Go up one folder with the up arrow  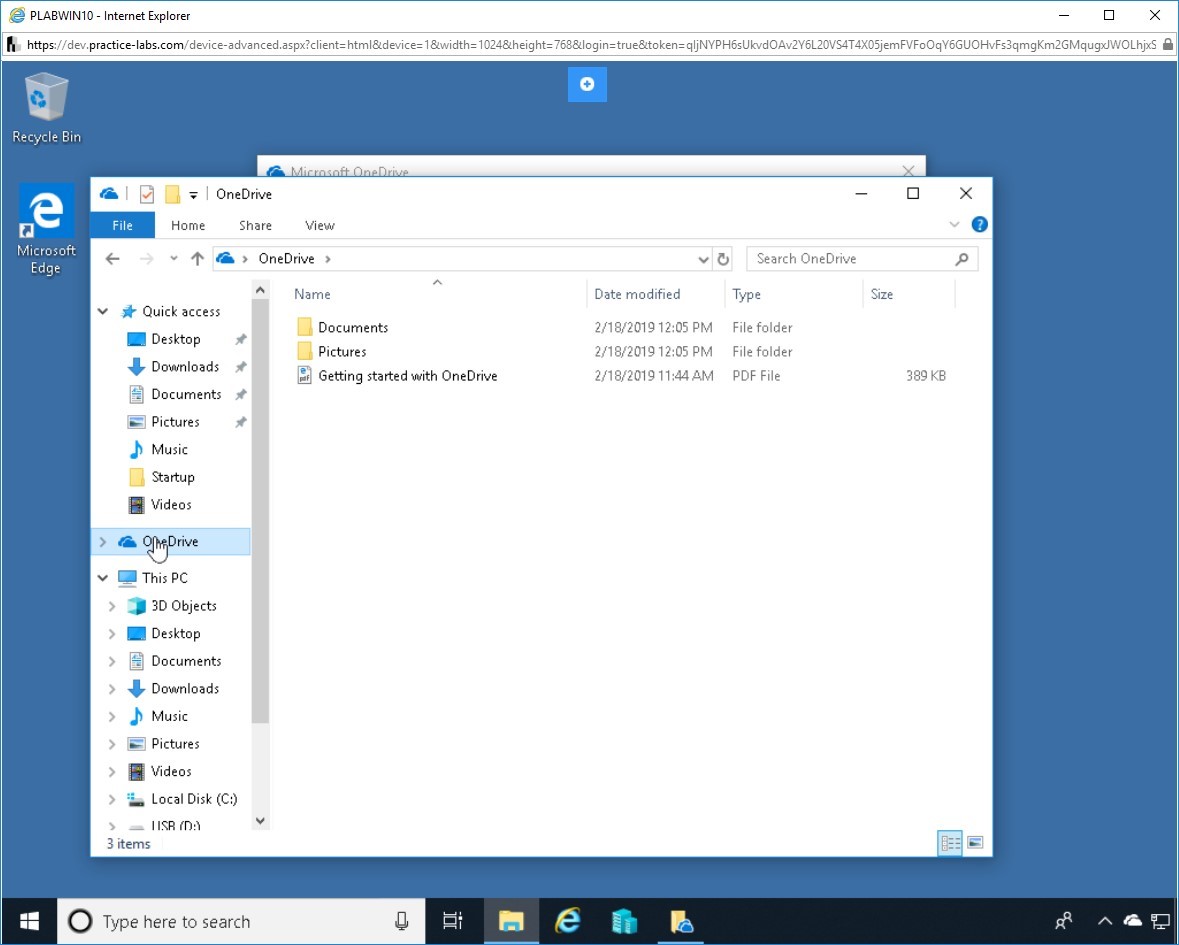197,259
